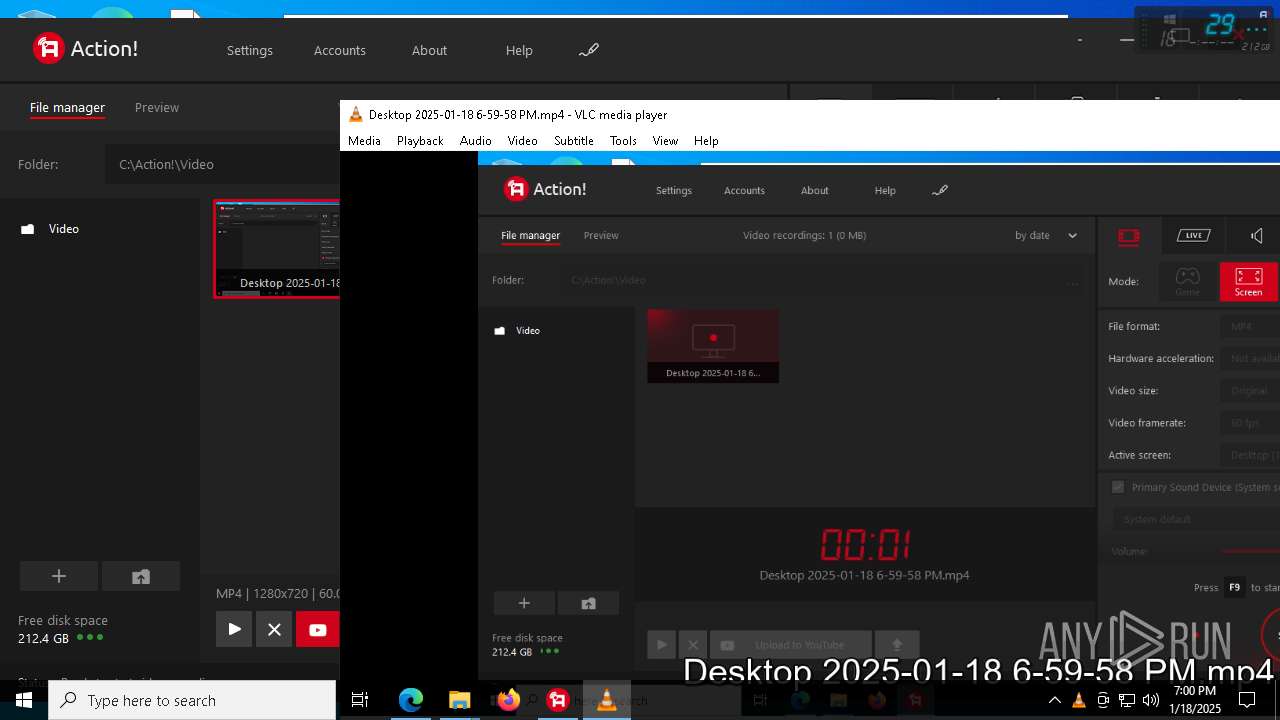Screen dimensions: 1280x720
Task: Open the VLC Subtitle menu
Action: 574,141
